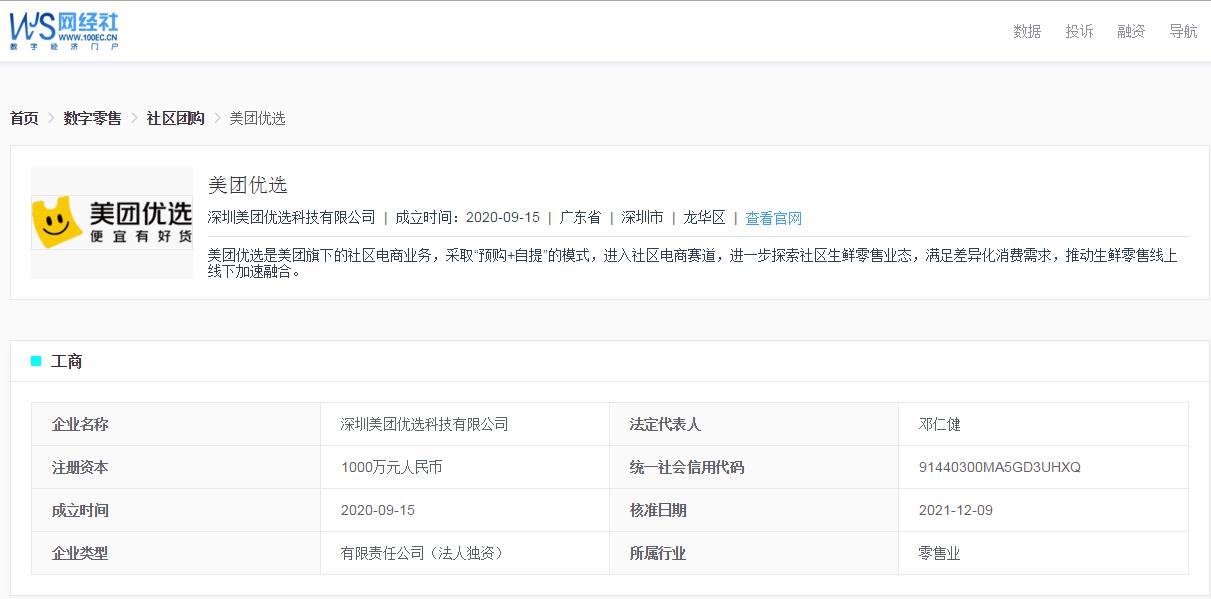Viewport: 1211px width, 599px height.
Task: Select the 数据 menu item
Action: click(1026, 31)
